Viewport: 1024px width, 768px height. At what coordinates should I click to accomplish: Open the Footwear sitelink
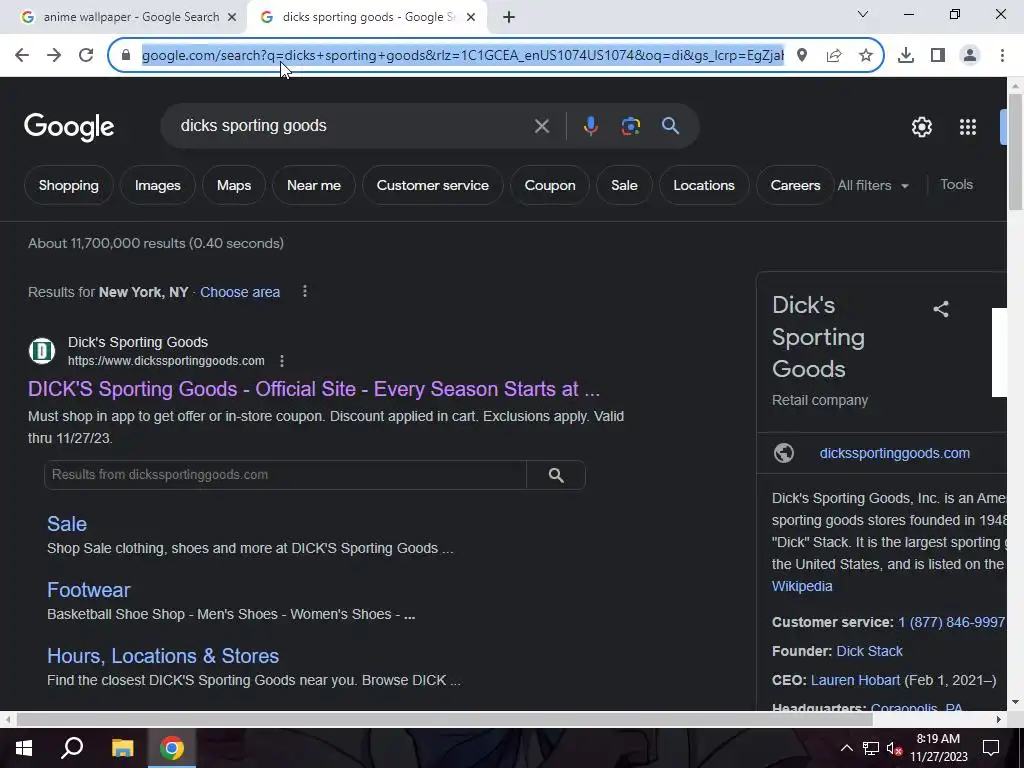coord(88,590)
